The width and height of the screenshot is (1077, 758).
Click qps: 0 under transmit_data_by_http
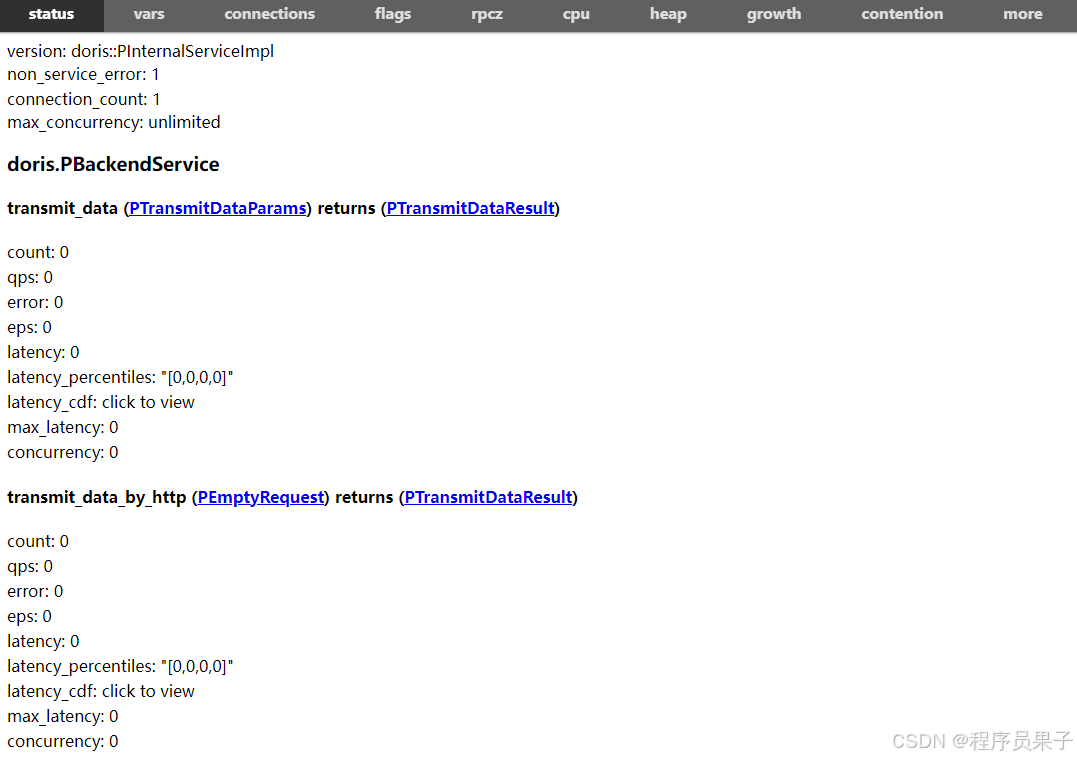point(30,566)
